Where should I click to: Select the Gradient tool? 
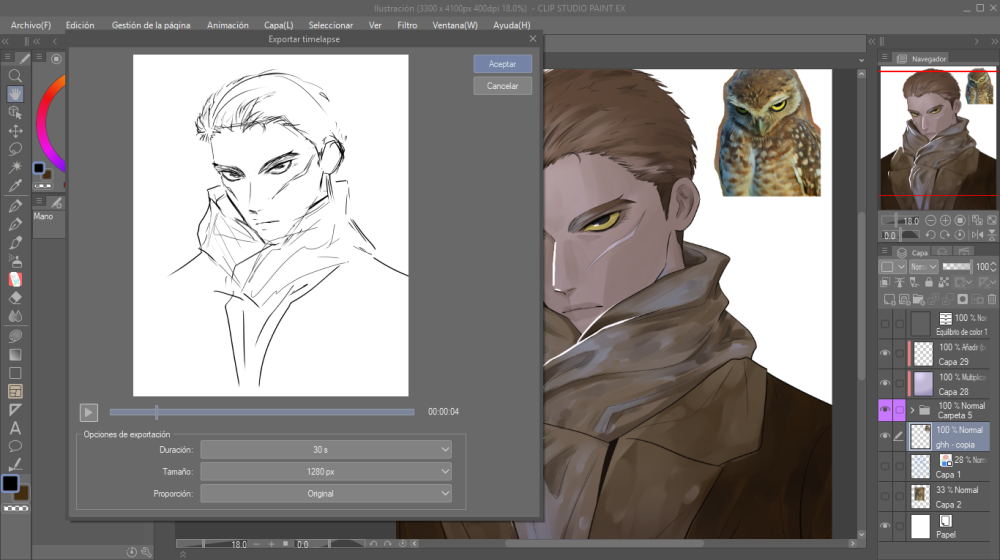(15, 355)
